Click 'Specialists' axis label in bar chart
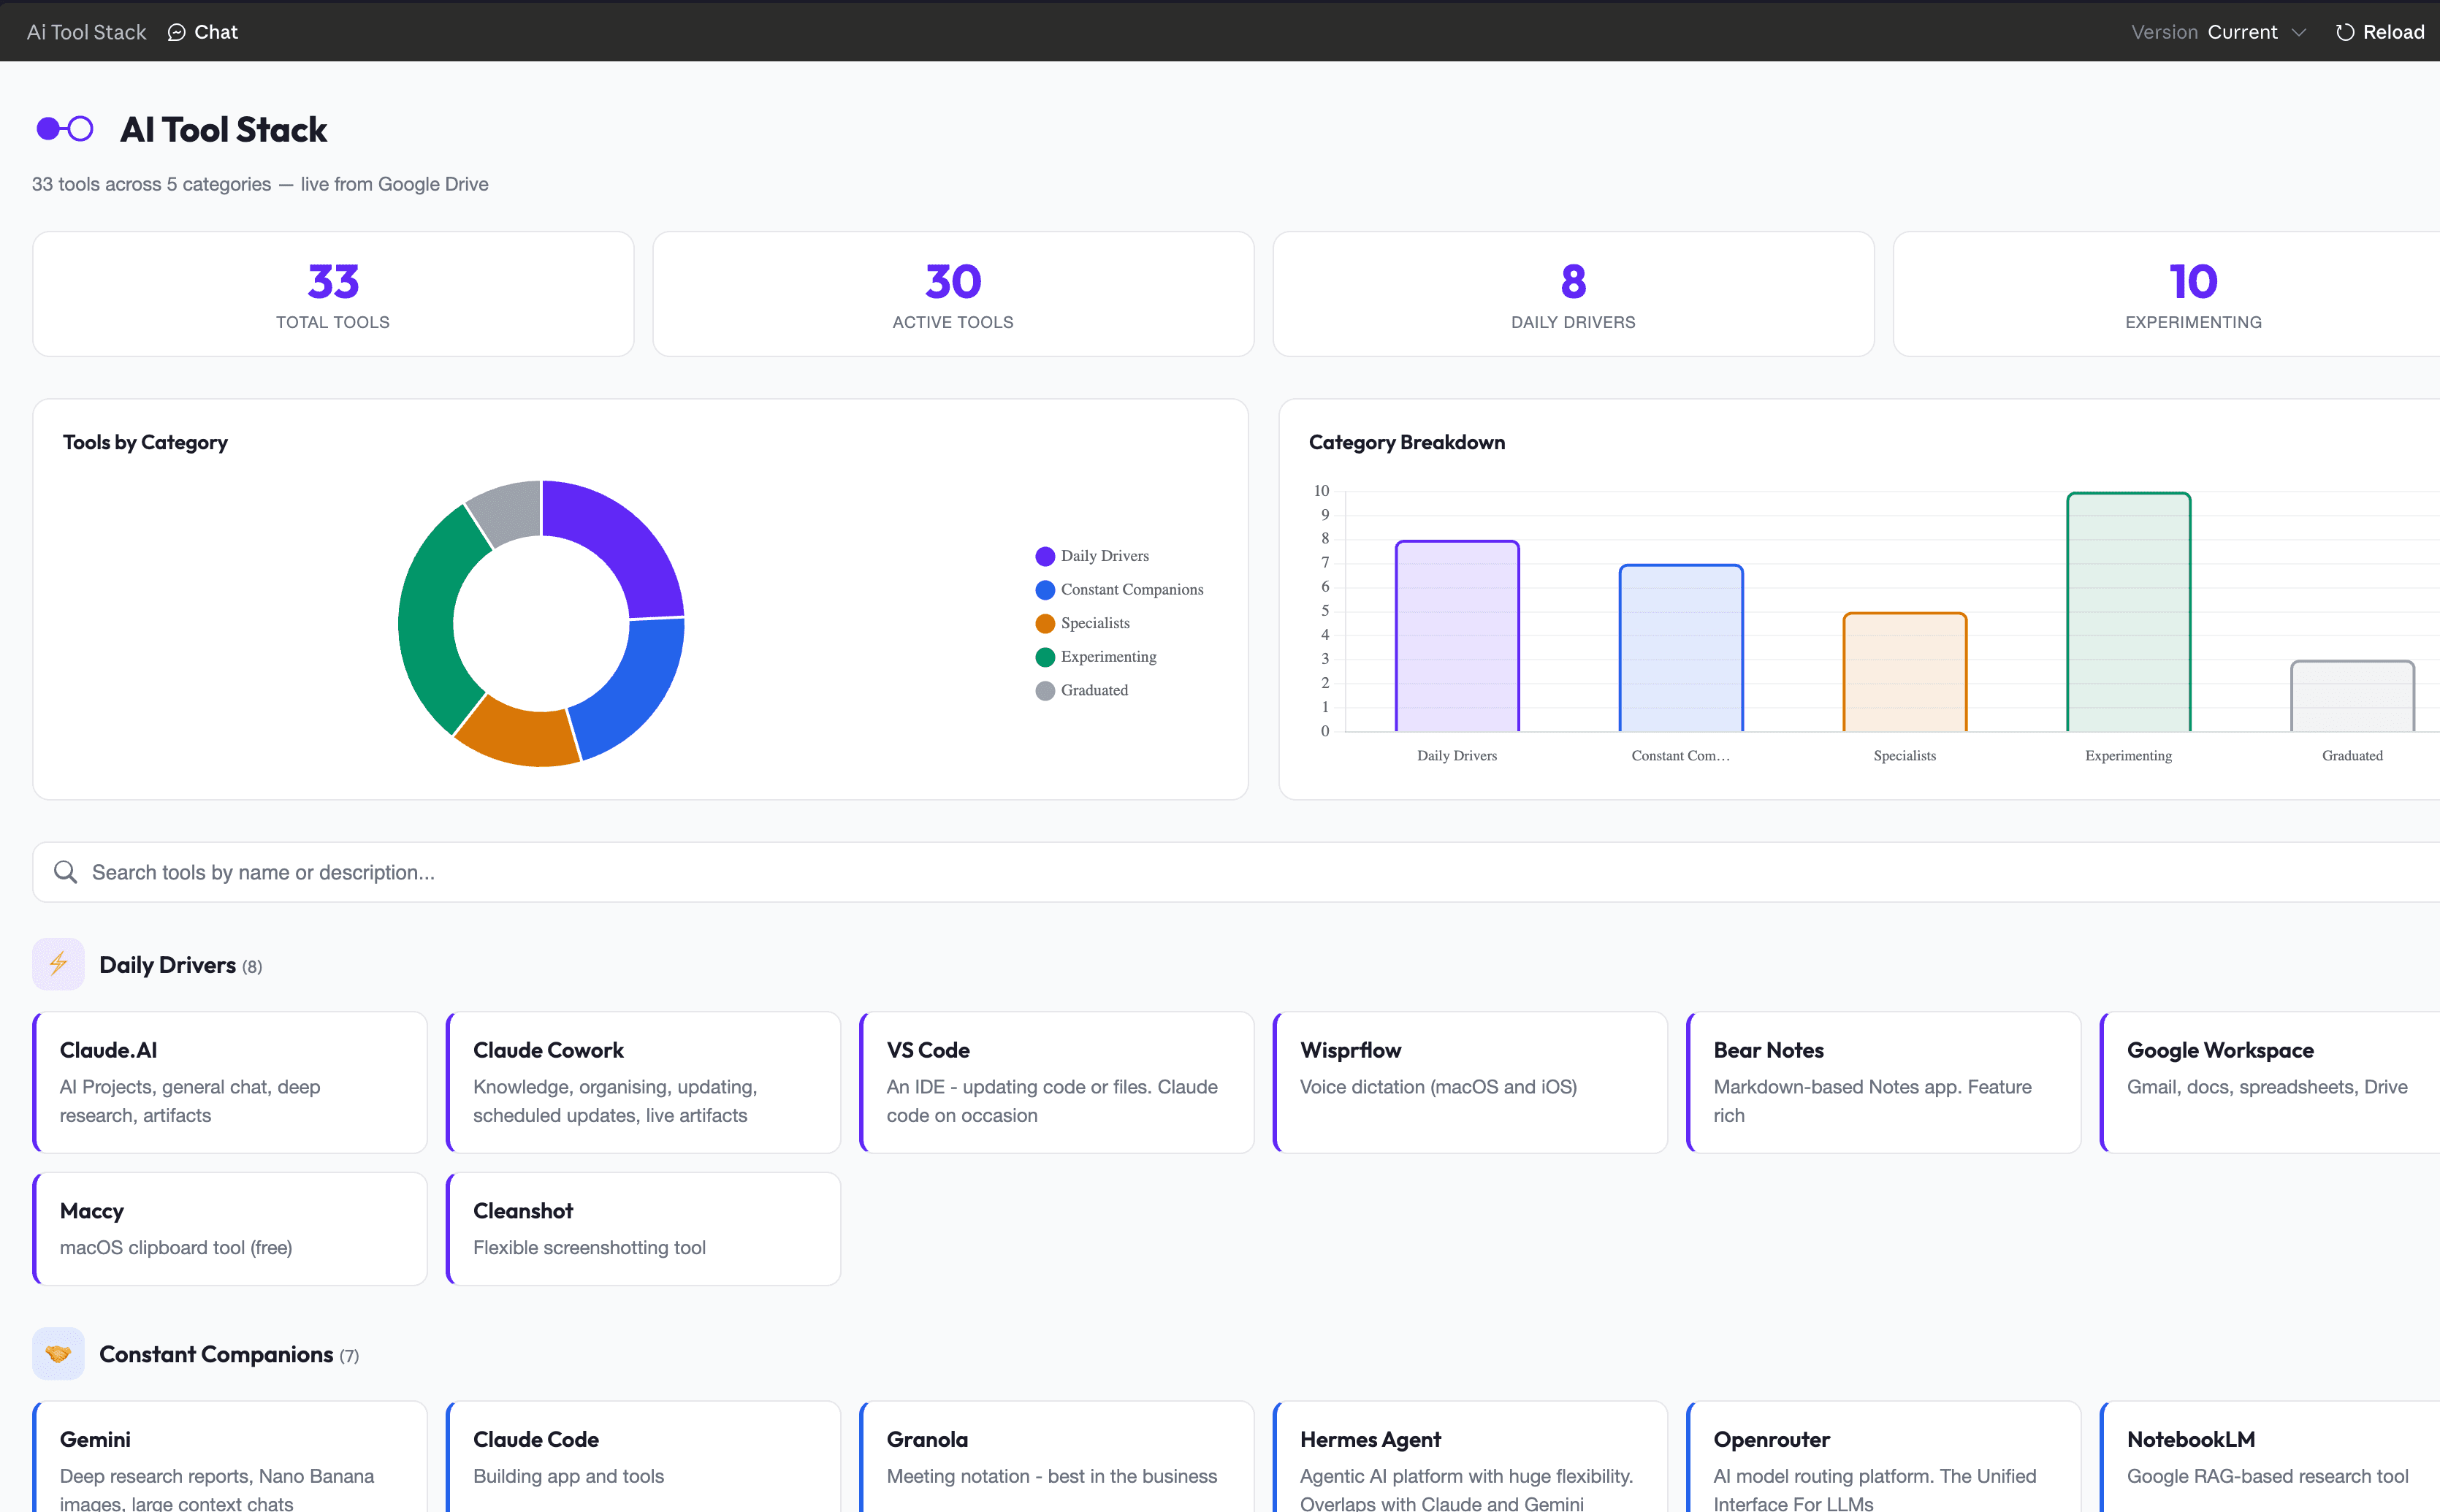 click(x=1905, y=756)
